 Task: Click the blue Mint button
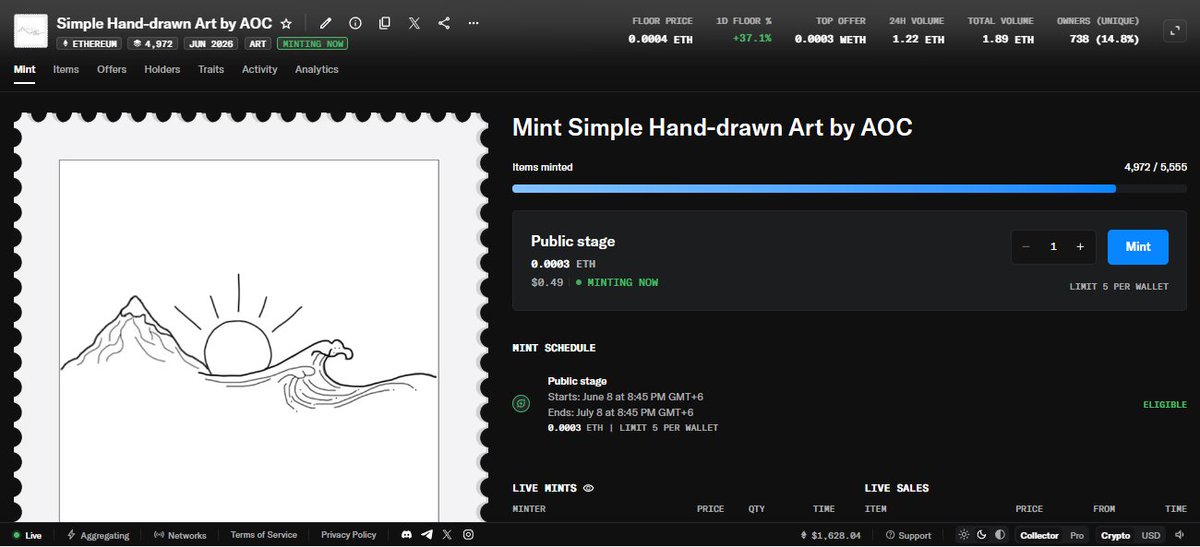coord(1138,246)
